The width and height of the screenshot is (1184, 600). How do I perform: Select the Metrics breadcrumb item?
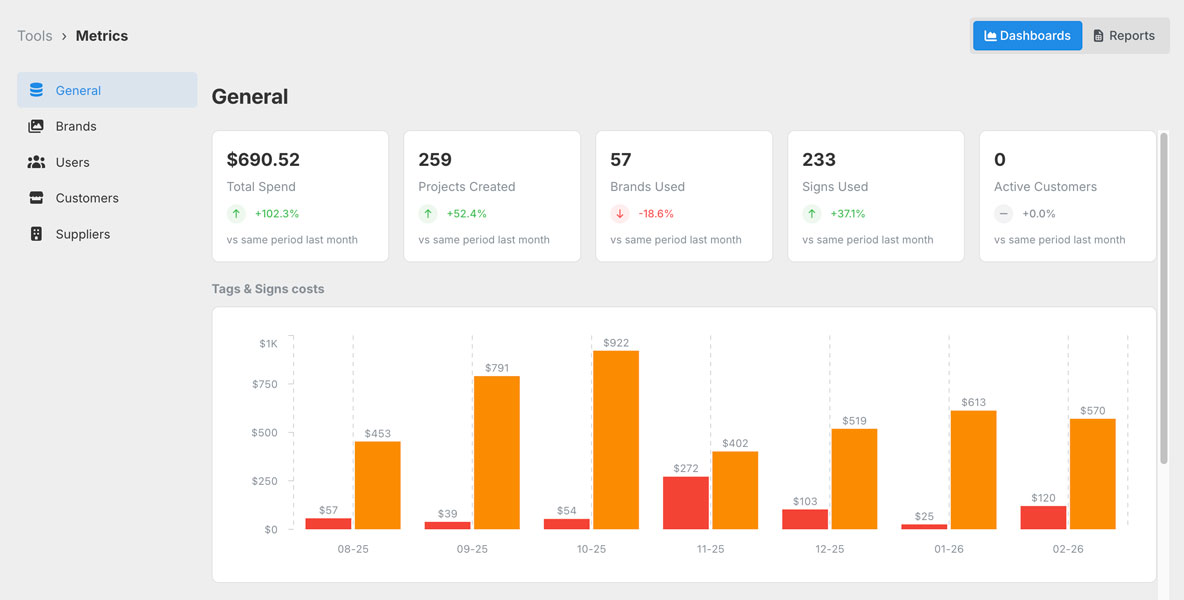tap(102, 35)
